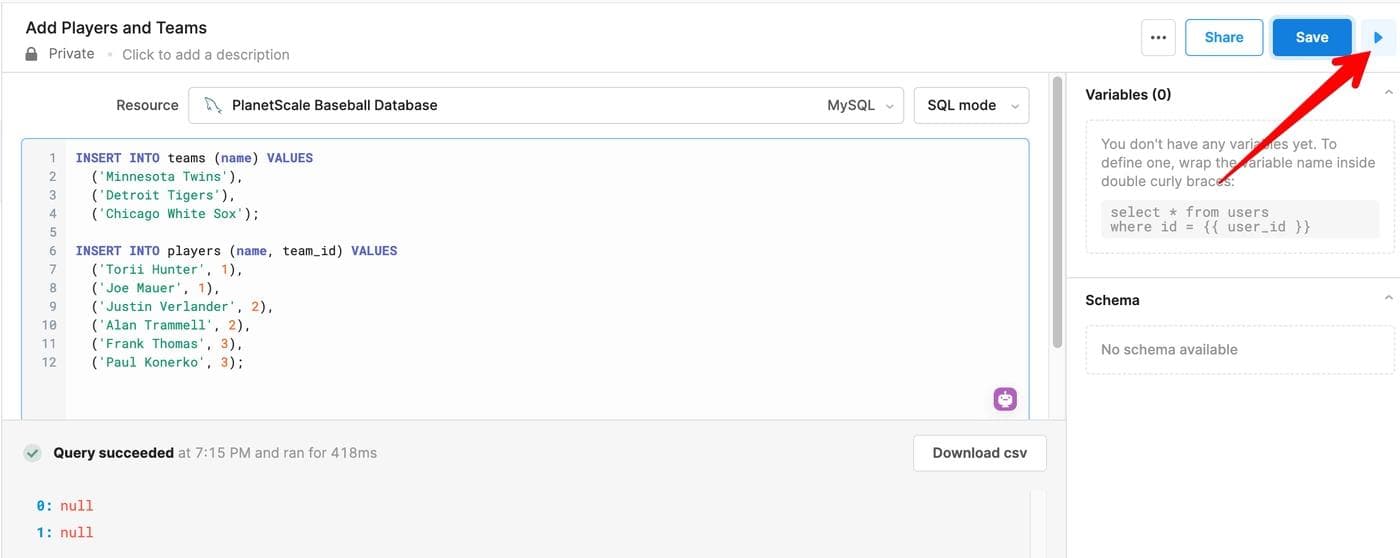This screenshot has width=1400, height=558.
Task: Download results as csv
Action: 979,453
